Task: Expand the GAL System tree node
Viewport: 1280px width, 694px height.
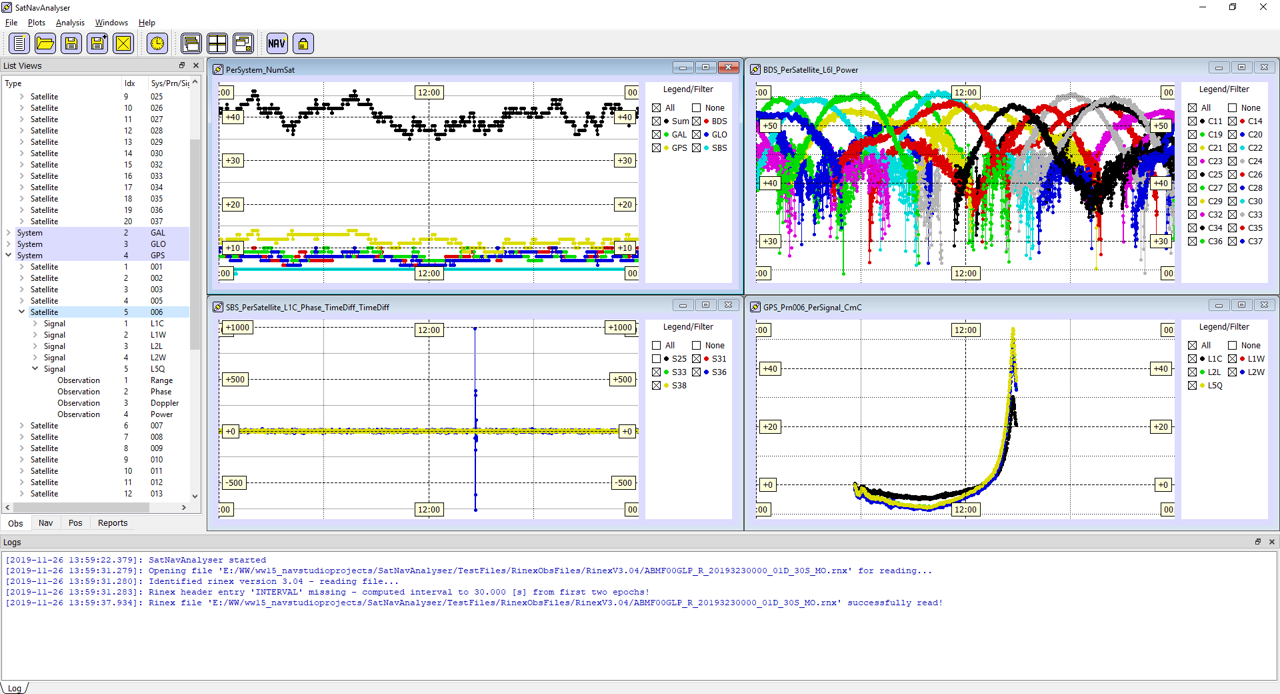Action: point(9,233)
